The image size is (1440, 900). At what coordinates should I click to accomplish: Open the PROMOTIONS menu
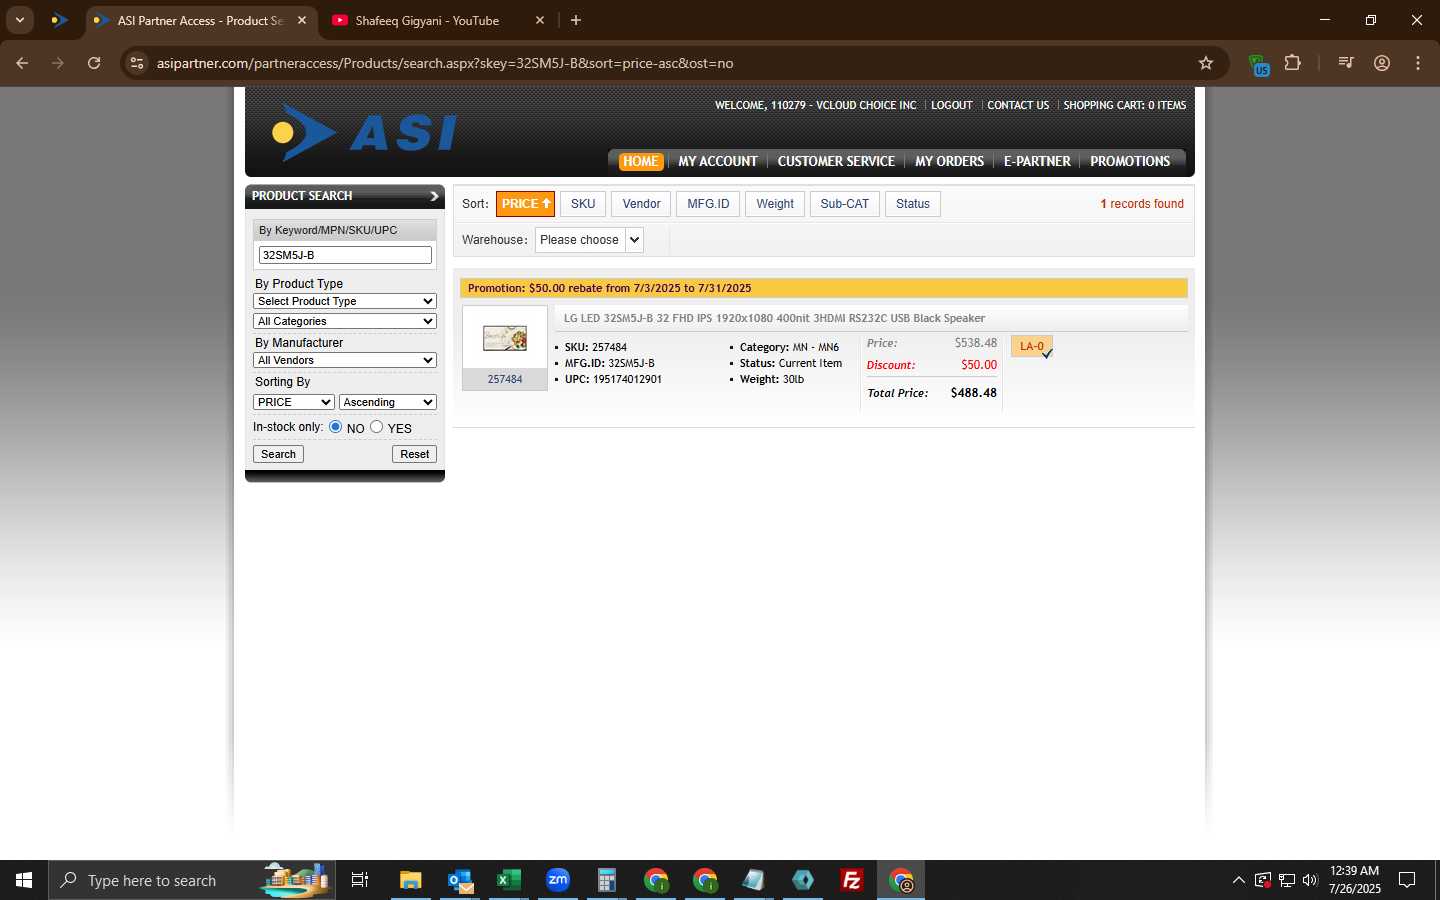click(1130, 161)
